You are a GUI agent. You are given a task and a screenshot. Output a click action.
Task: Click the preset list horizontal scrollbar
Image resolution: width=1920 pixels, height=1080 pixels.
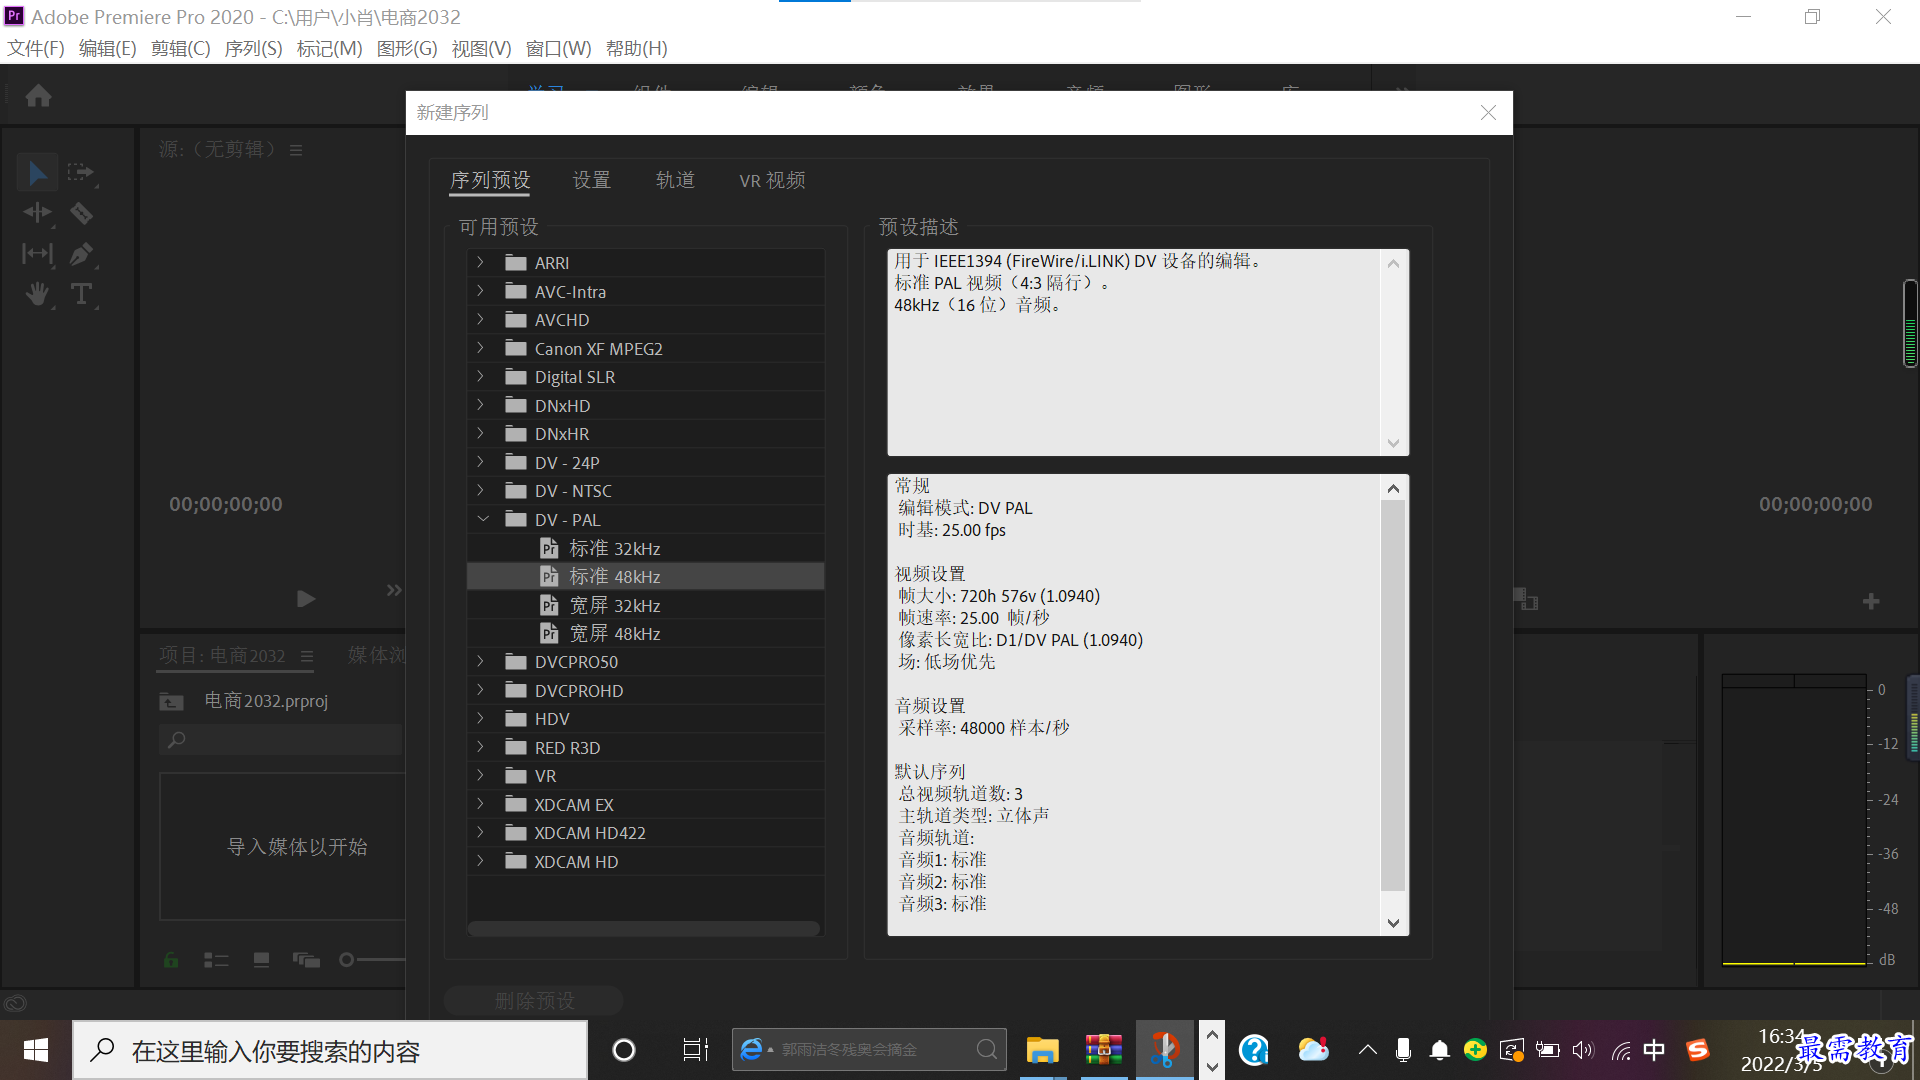pos(644,928)
